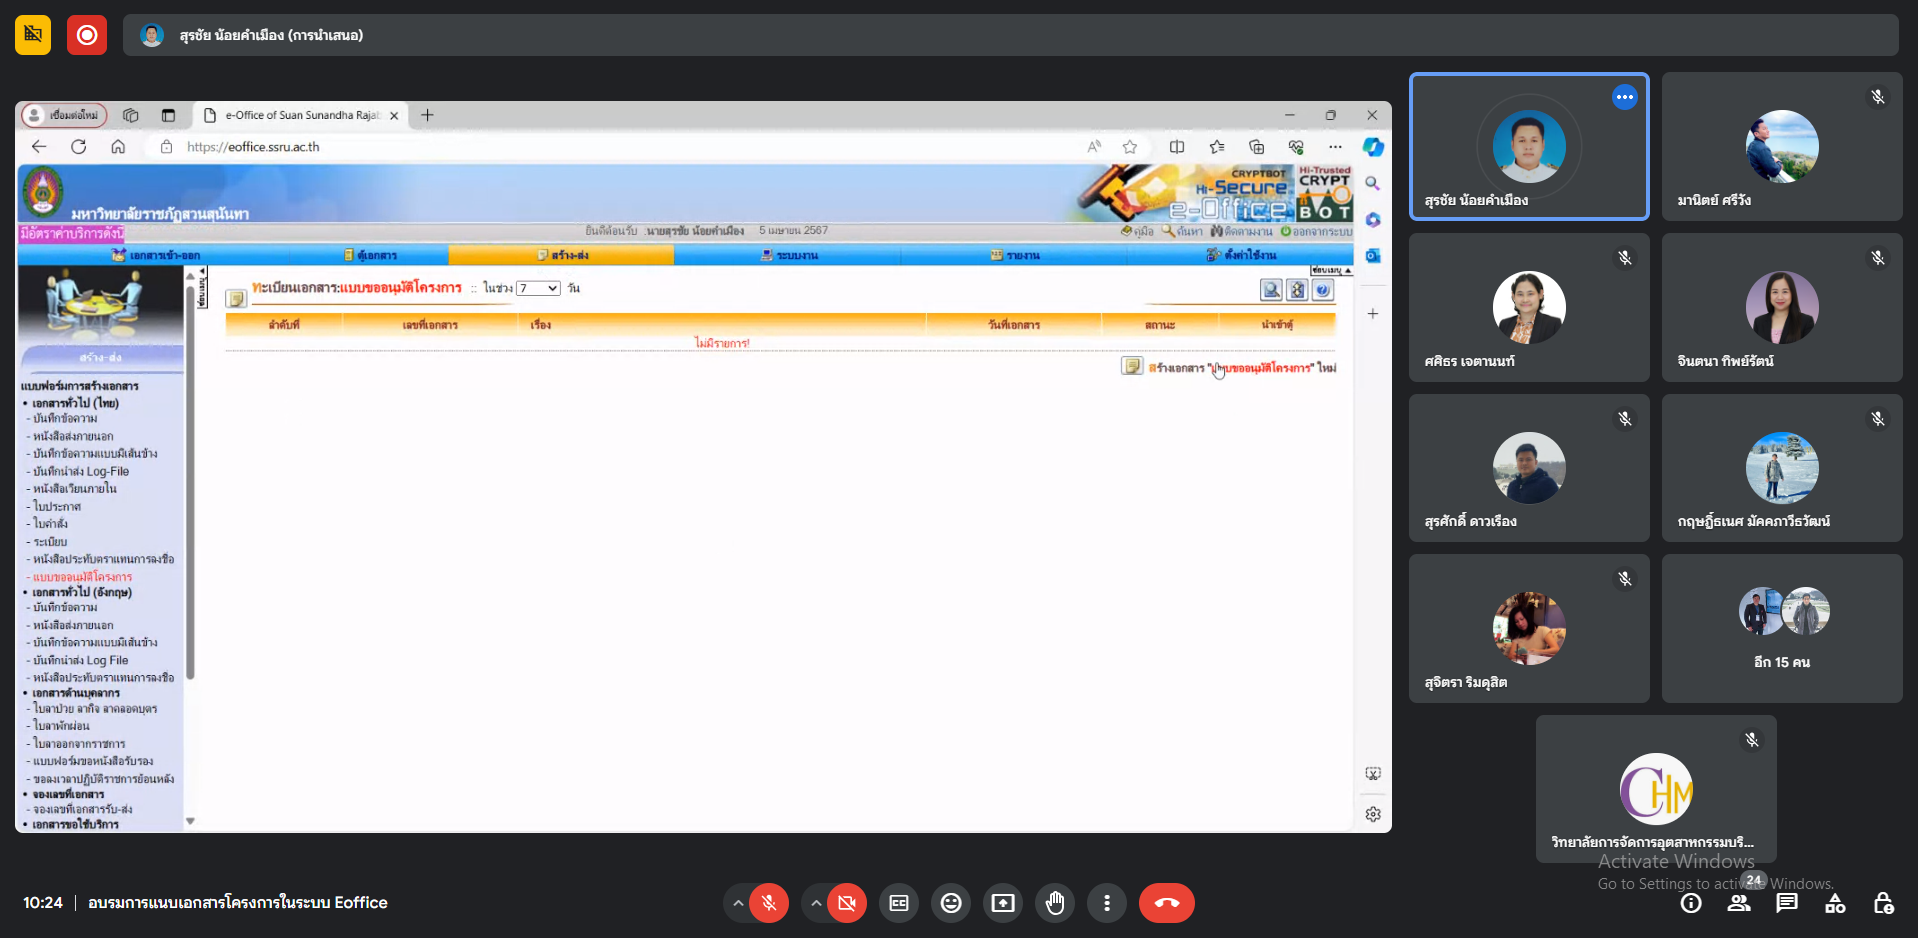1918x938 pixels.
Task: Expand microphone audio settings arrow
Action: pyautogui.click(x=738, y=903)
